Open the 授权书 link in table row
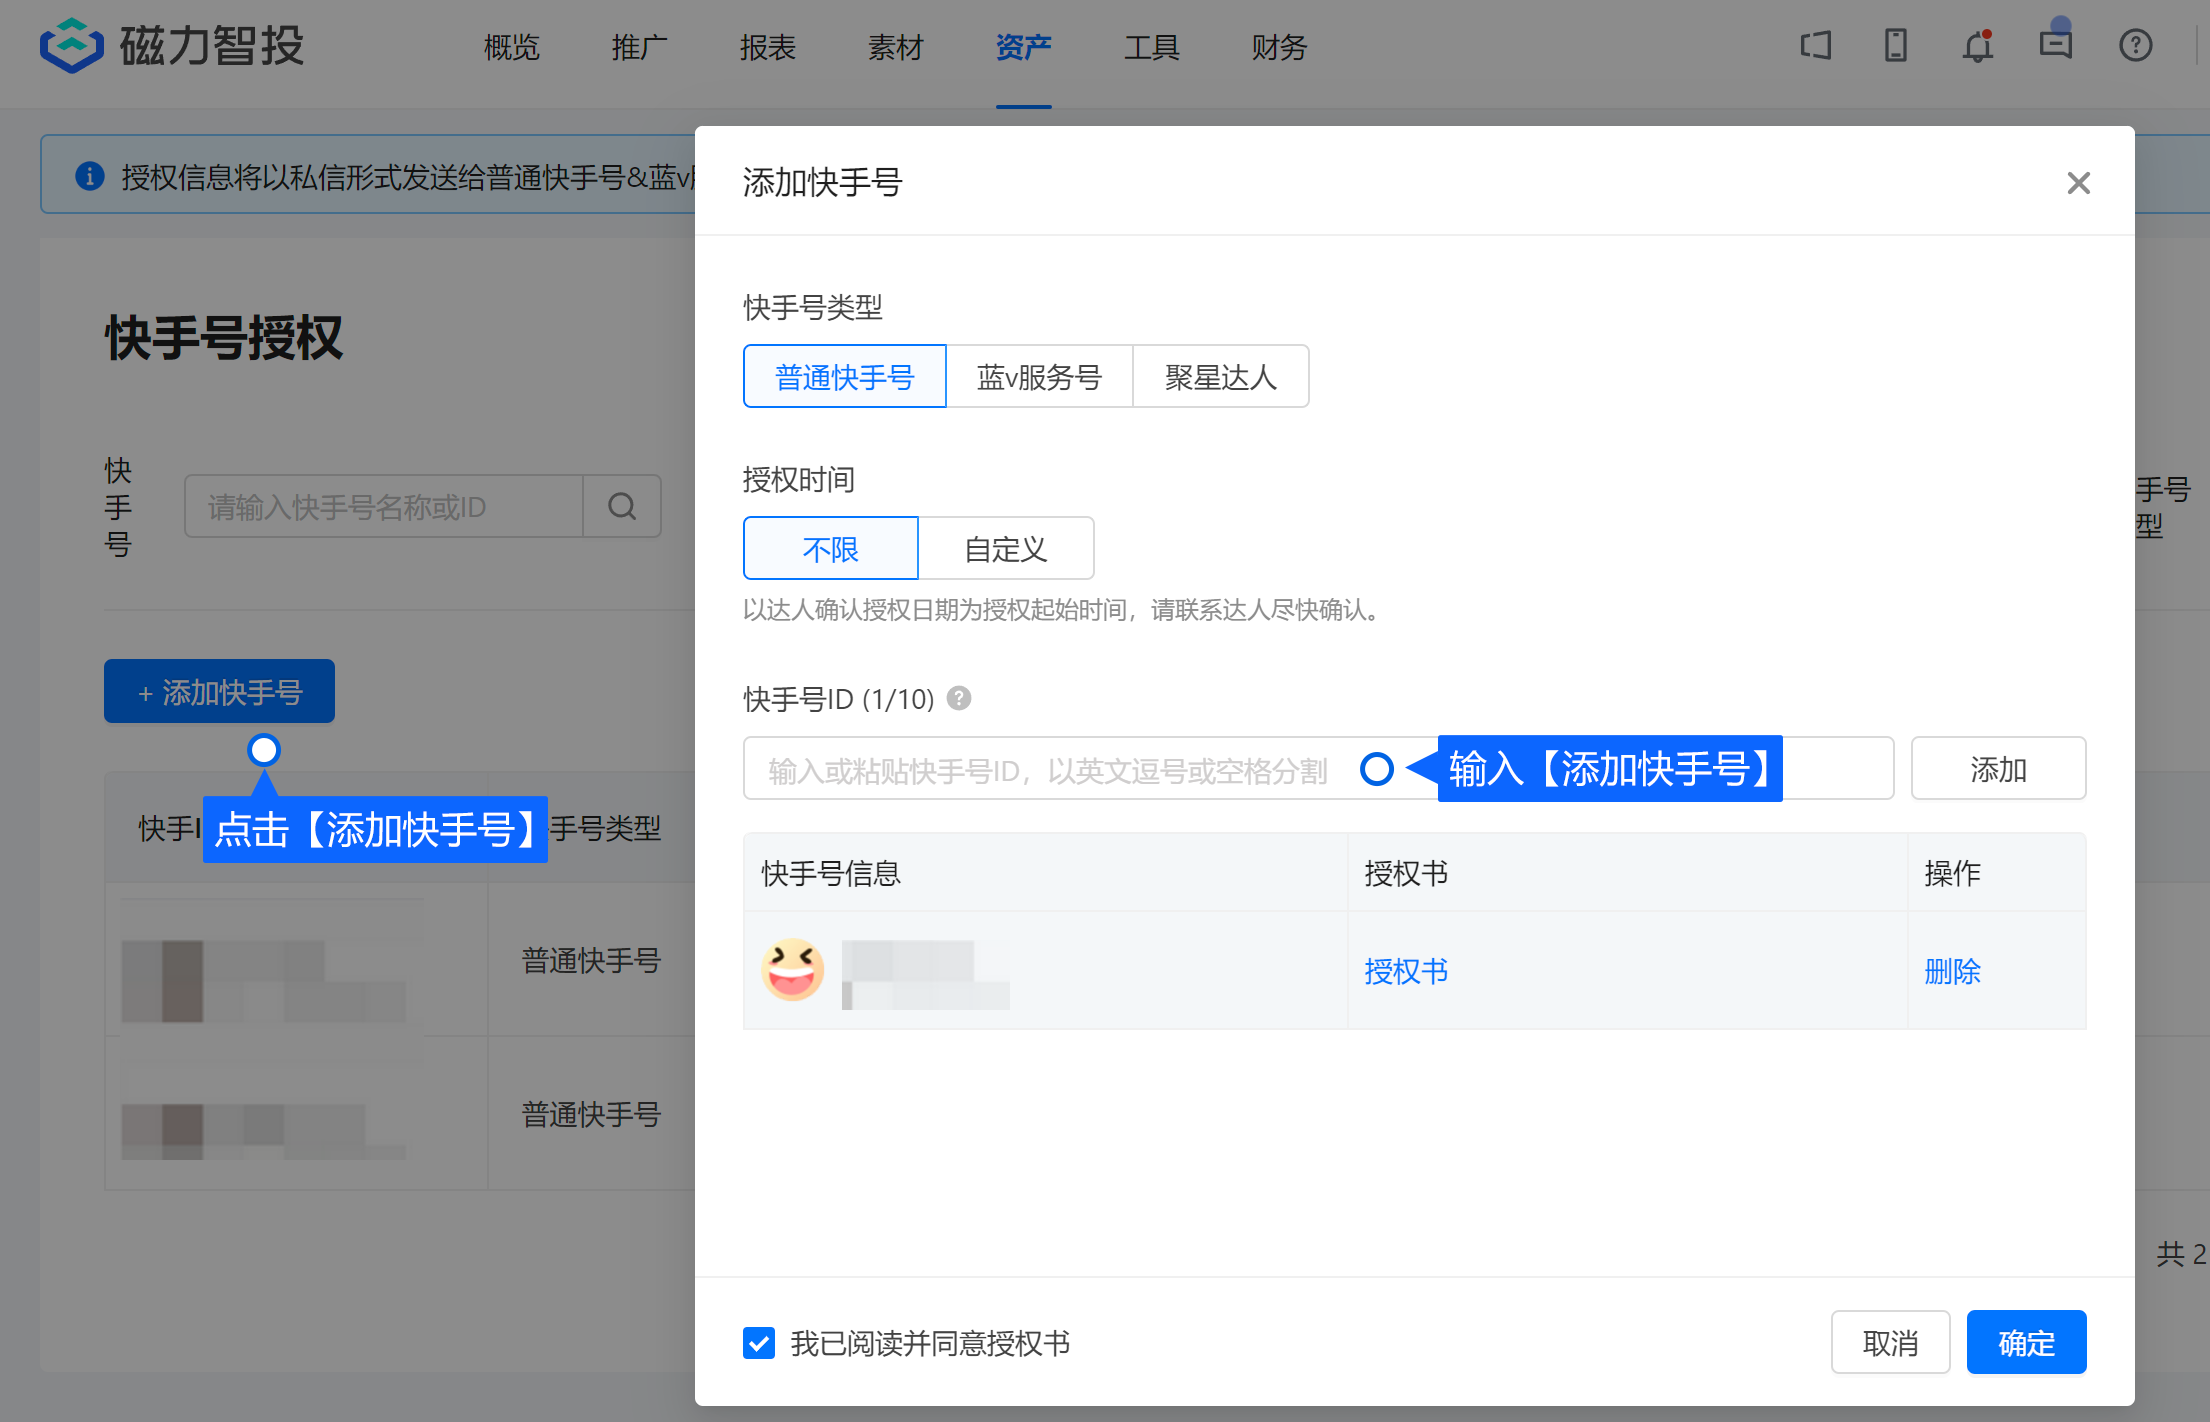This screenshot has width=2210, height=1422. [1406, 970]
